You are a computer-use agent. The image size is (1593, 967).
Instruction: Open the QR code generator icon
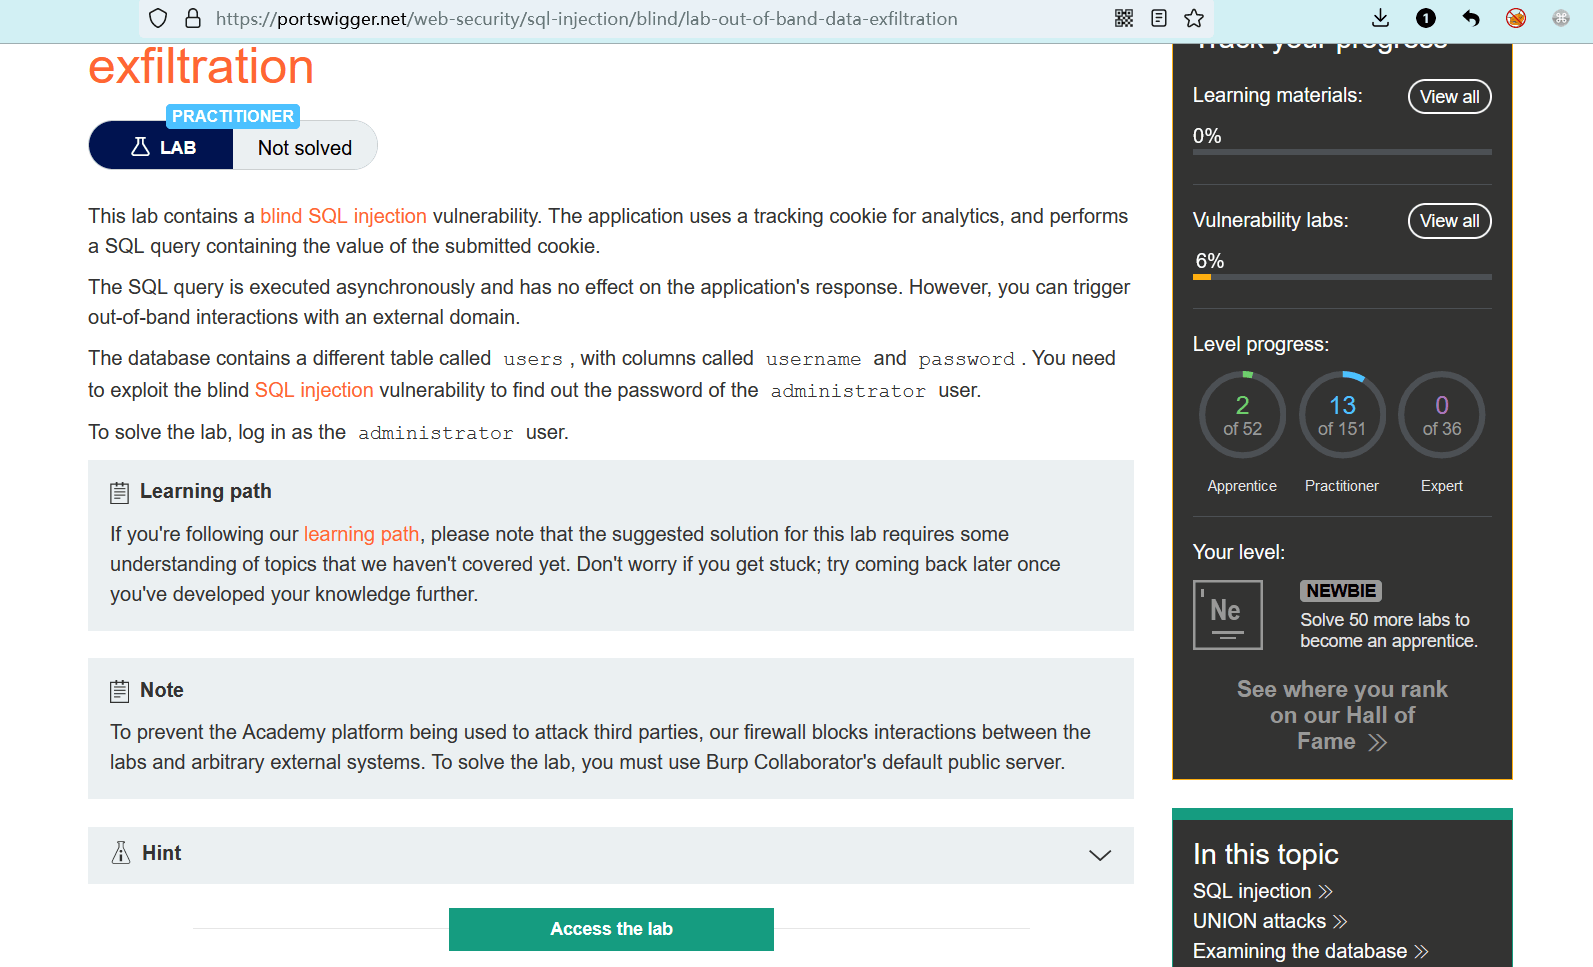1124,18
